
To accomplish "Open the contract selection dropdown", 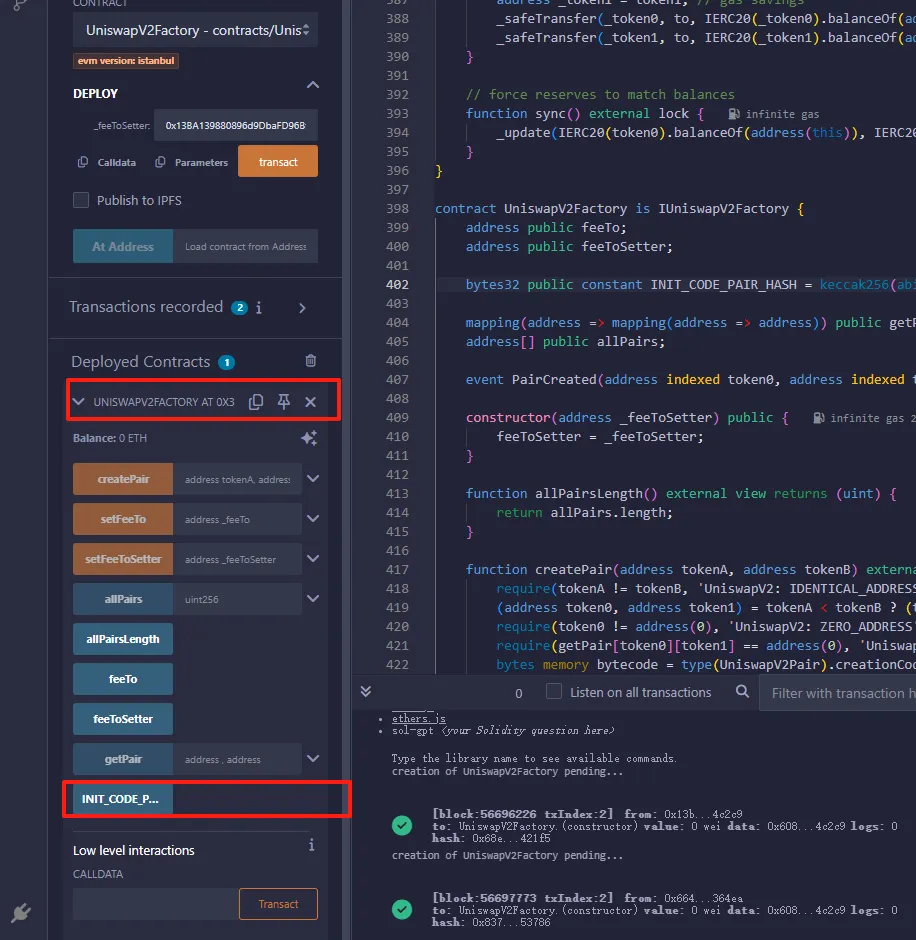I will [195, 31].
